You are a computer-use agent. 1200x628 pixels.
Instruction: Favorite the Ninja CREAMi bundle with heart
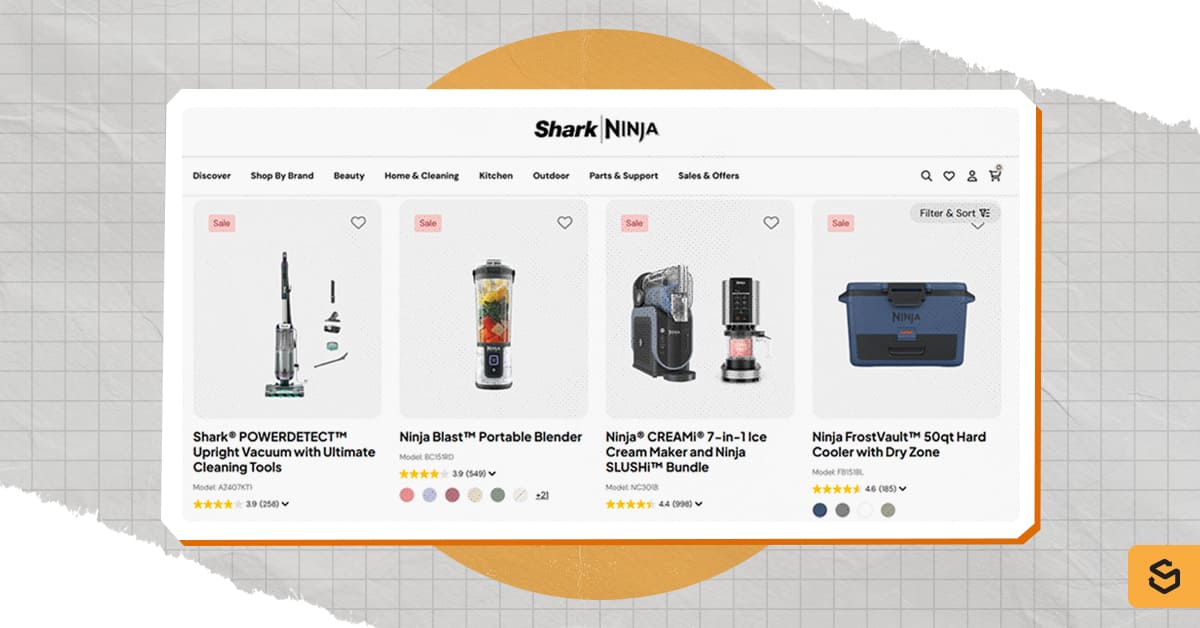(x=770, y=223)
